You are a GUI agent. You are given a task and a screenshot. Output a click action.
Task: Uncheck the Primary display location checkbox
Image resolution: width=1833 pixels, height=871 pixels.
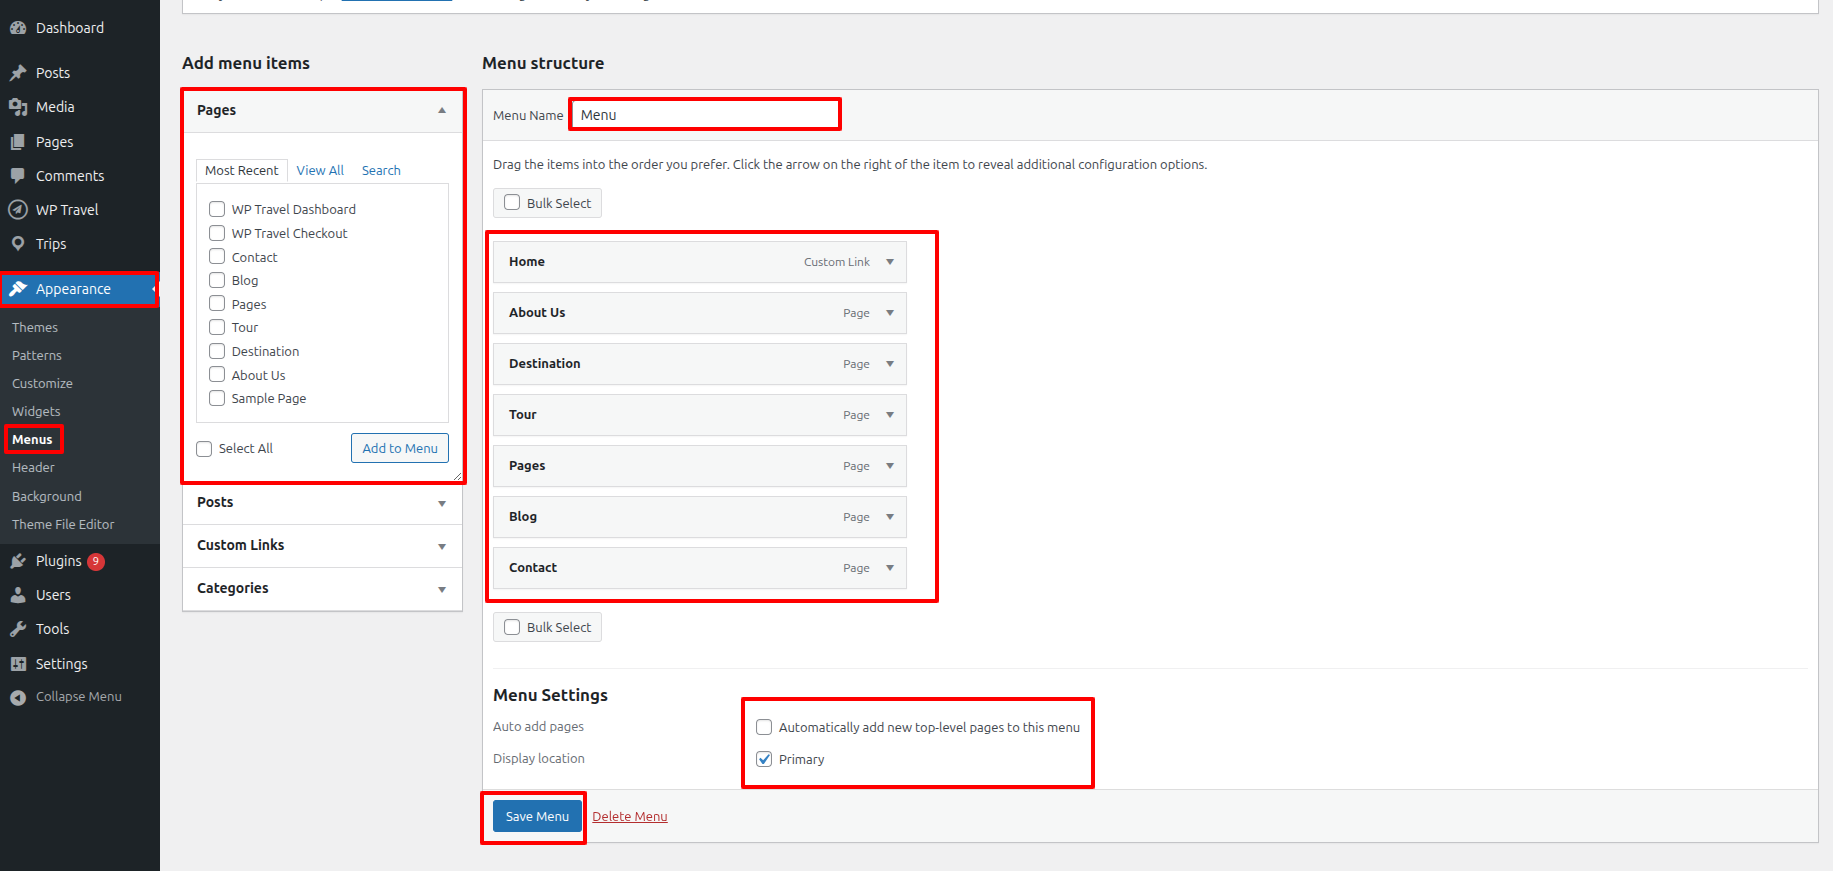pos(764,759)
